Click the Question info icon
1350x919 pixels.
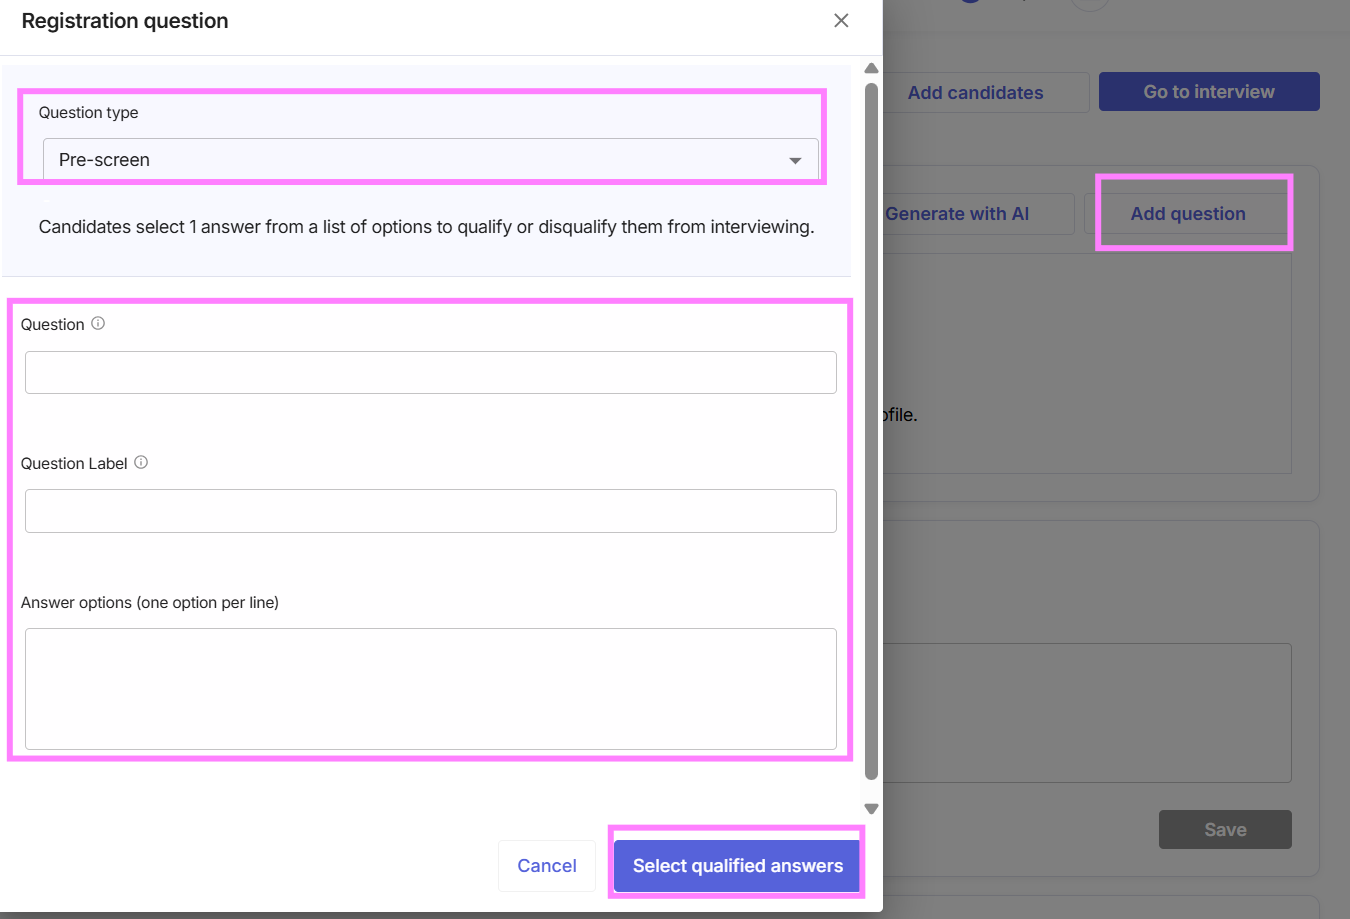(98, 324)
